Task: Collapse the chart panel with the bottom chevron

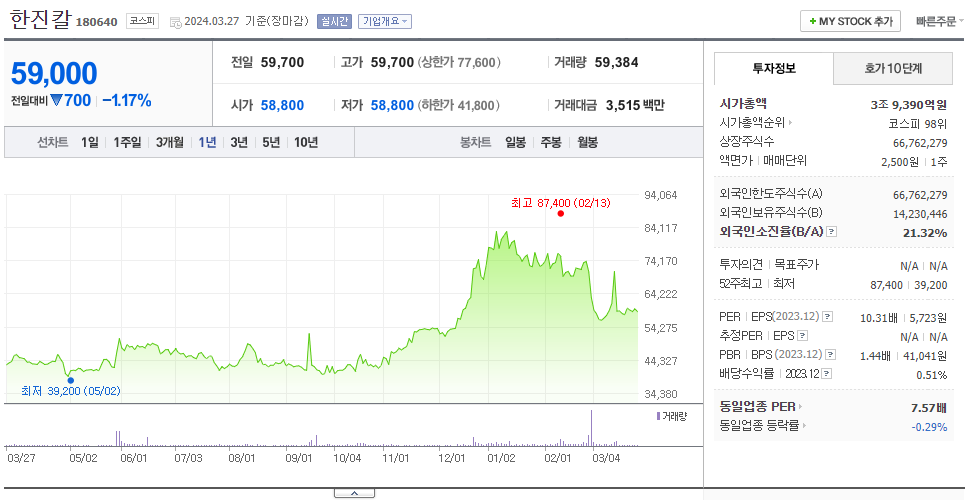Action: (354, 493)
